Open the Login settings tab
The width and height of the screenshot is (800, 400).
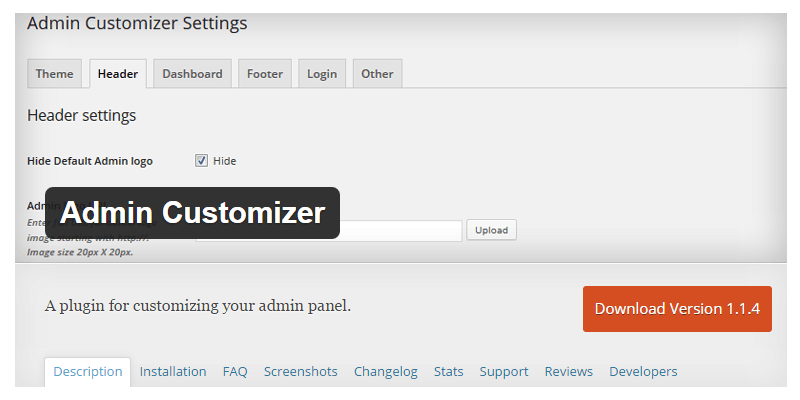tap(322, 74)
